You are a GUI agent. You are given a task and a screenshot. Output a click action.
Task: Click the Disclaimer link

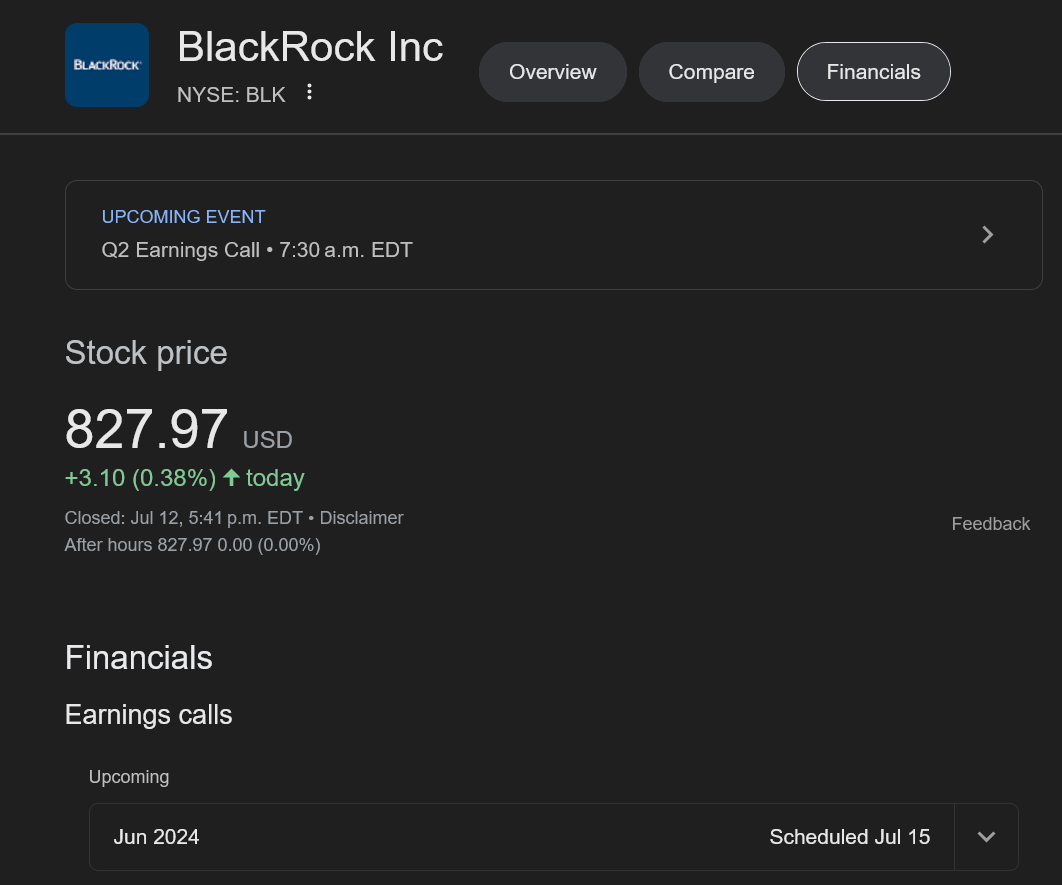click(x=361, y=518)
